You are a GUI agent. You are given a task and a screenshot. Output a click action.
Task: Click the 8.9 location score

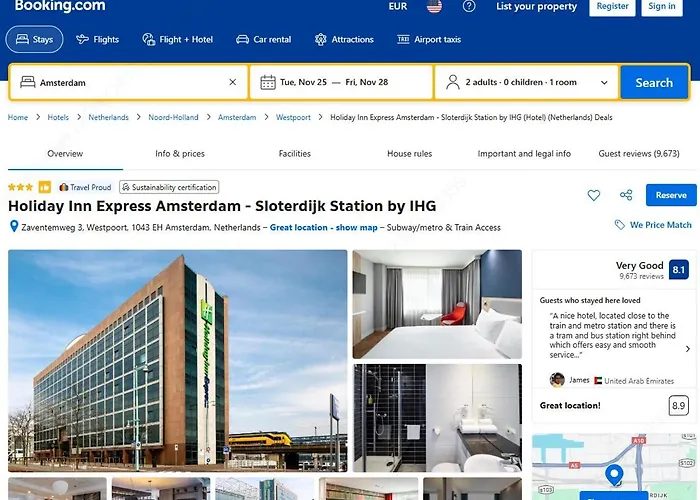pyautogui.click(x=679, y=405)
